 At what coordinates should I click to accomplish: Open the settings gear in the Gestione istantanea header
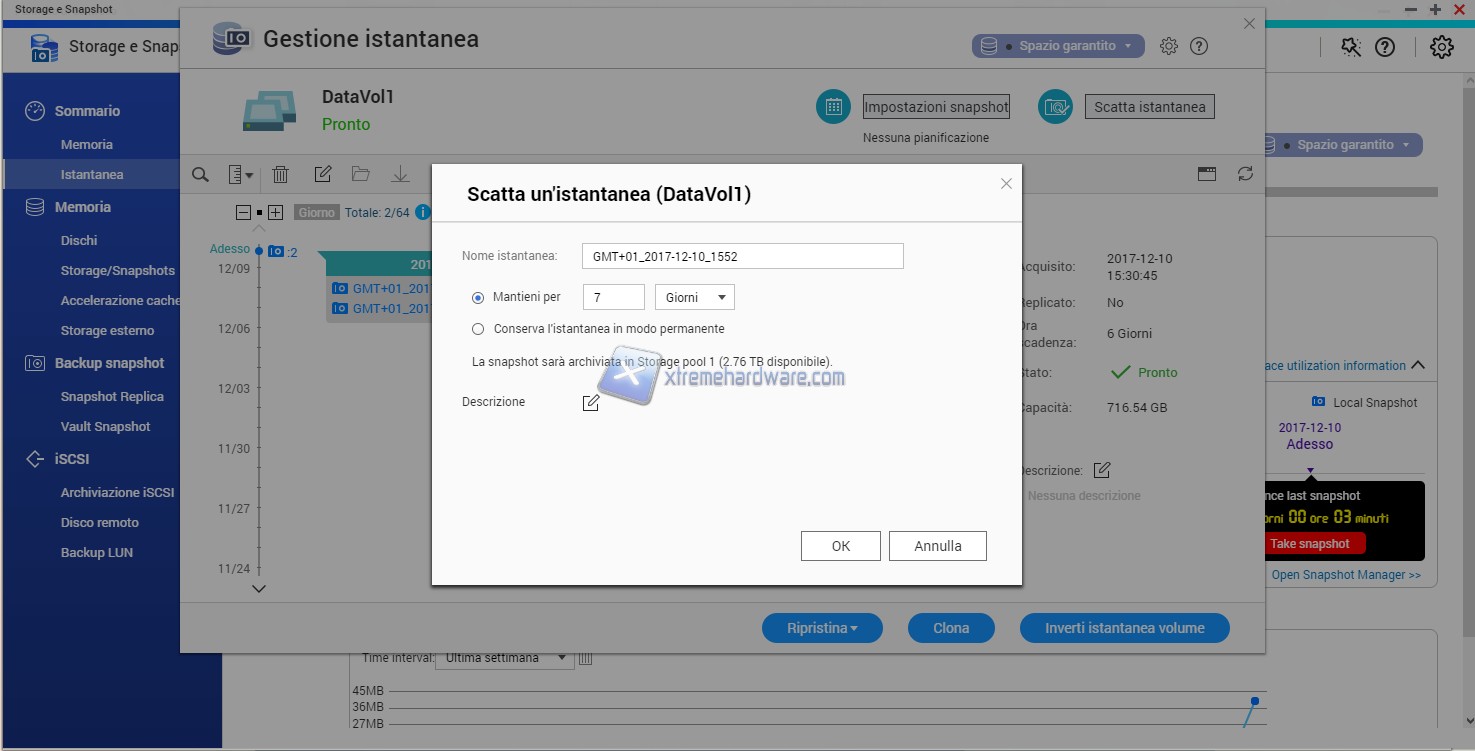1168,46
